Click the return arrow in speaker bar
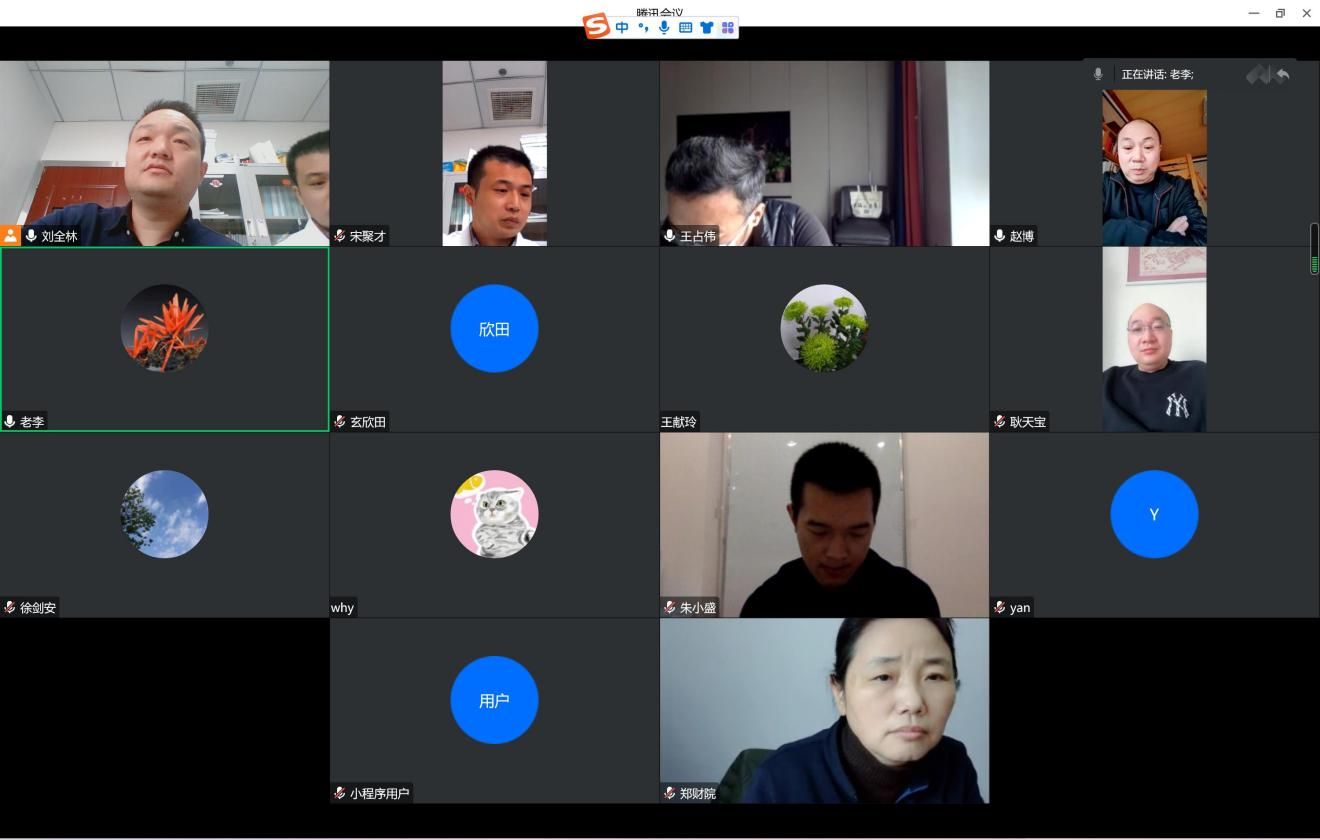This screenshot has width=1320, height=840. [x=1283, y=75]
